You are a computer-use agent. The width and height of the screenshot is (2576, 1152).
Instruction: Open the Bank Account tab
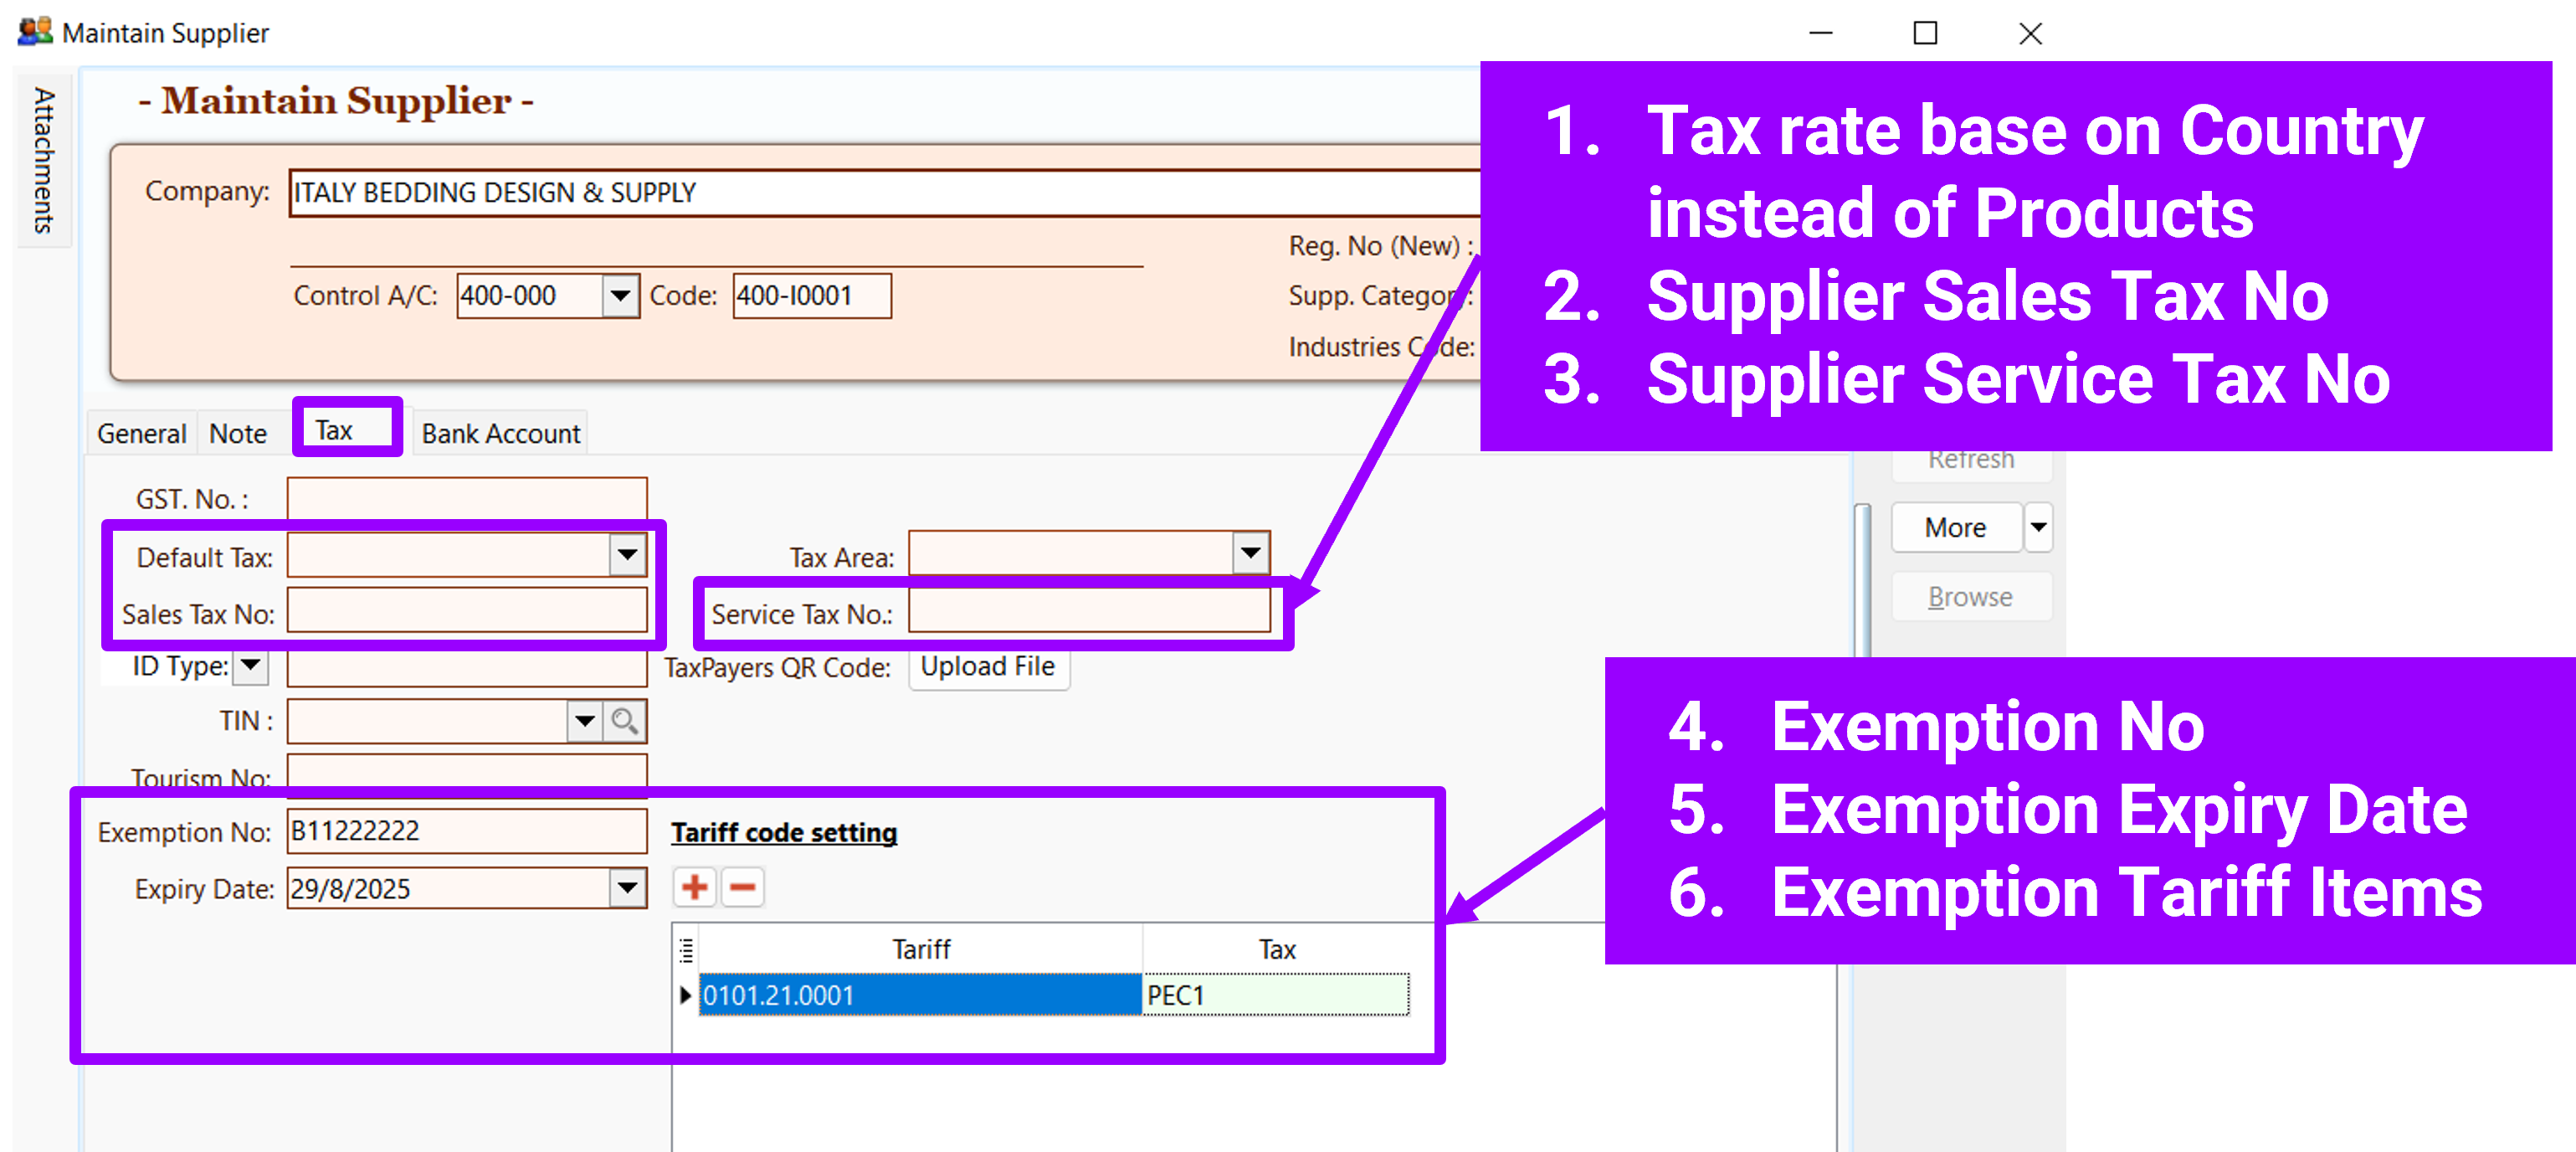(500, 433)
